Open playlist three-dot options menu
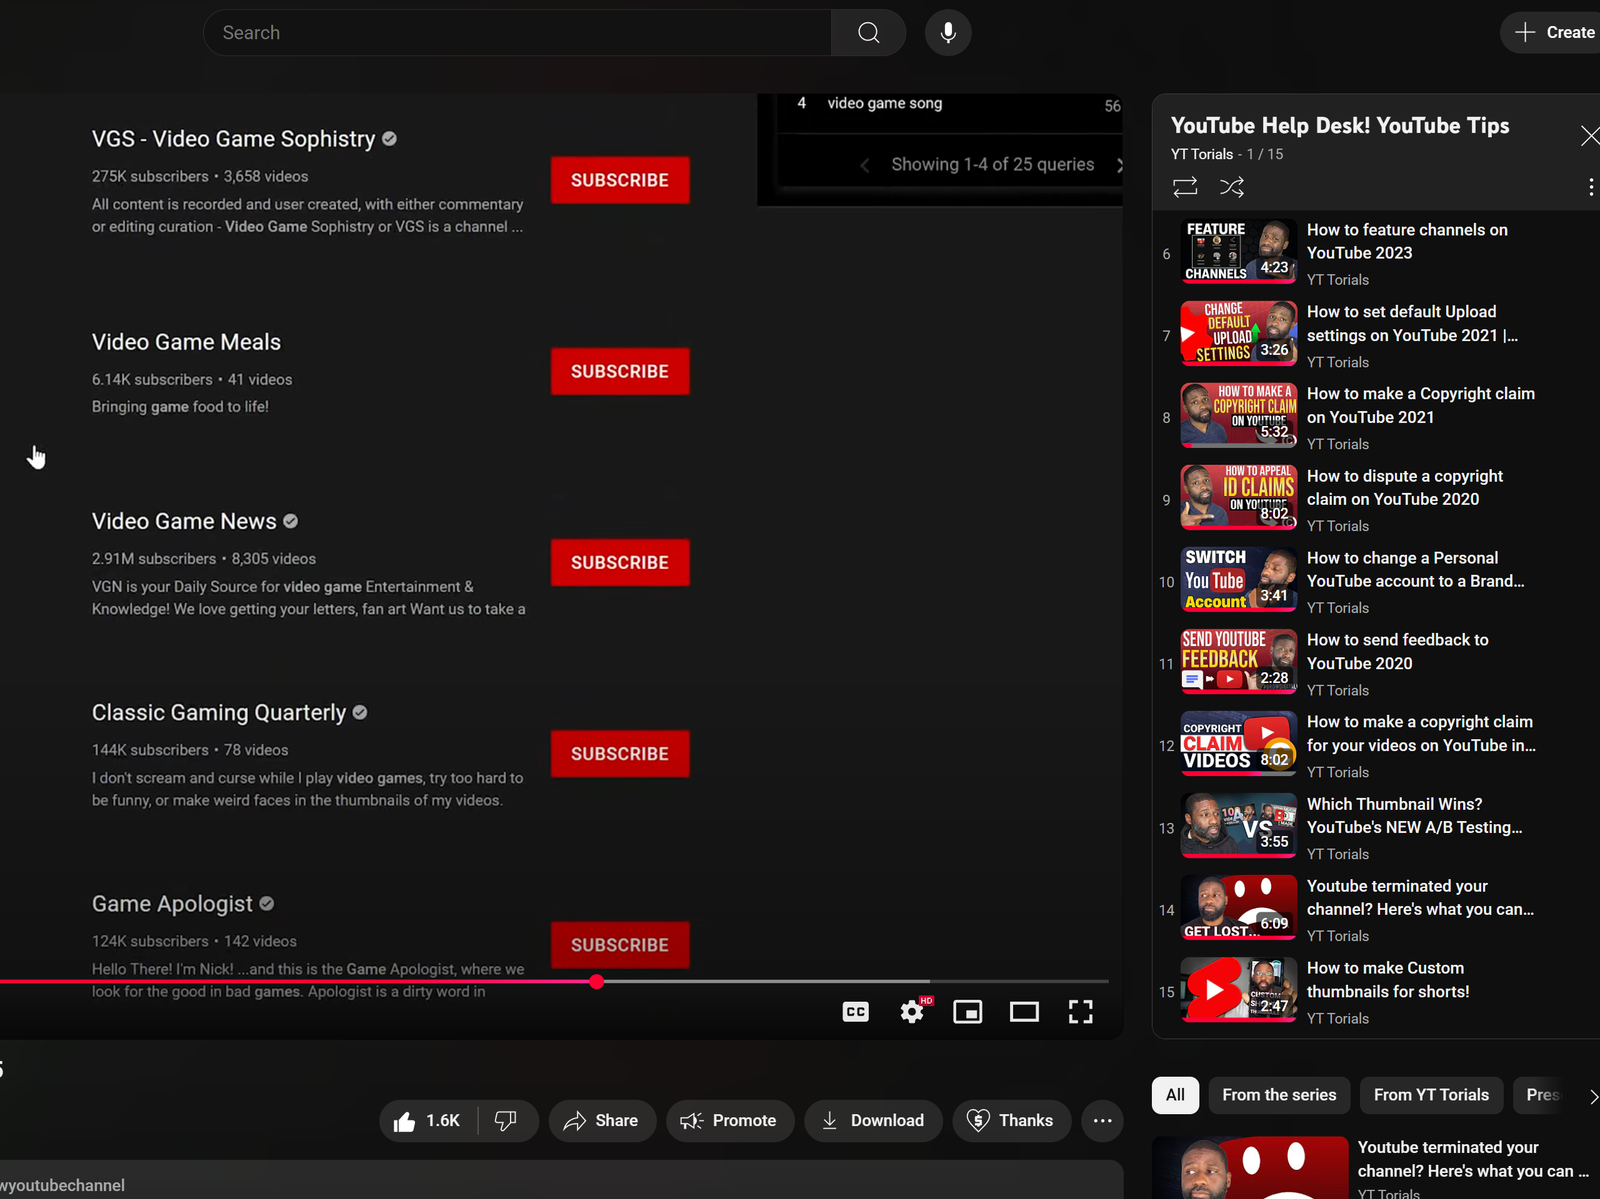1600x1199 pixels. 1590,187
